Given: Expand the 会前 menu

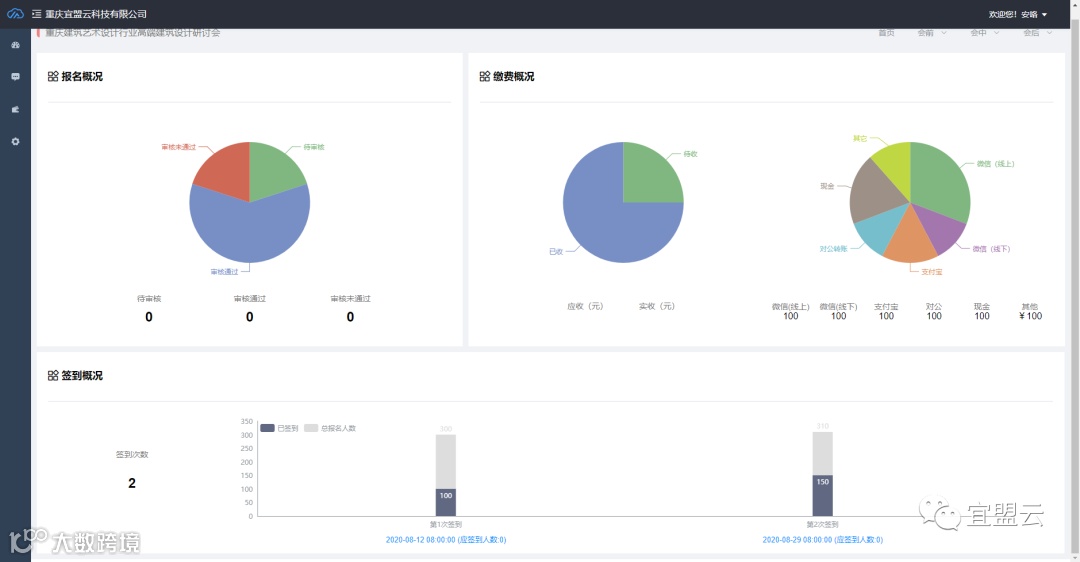Looking at the screenshot, I should click(x=932, y=32).
